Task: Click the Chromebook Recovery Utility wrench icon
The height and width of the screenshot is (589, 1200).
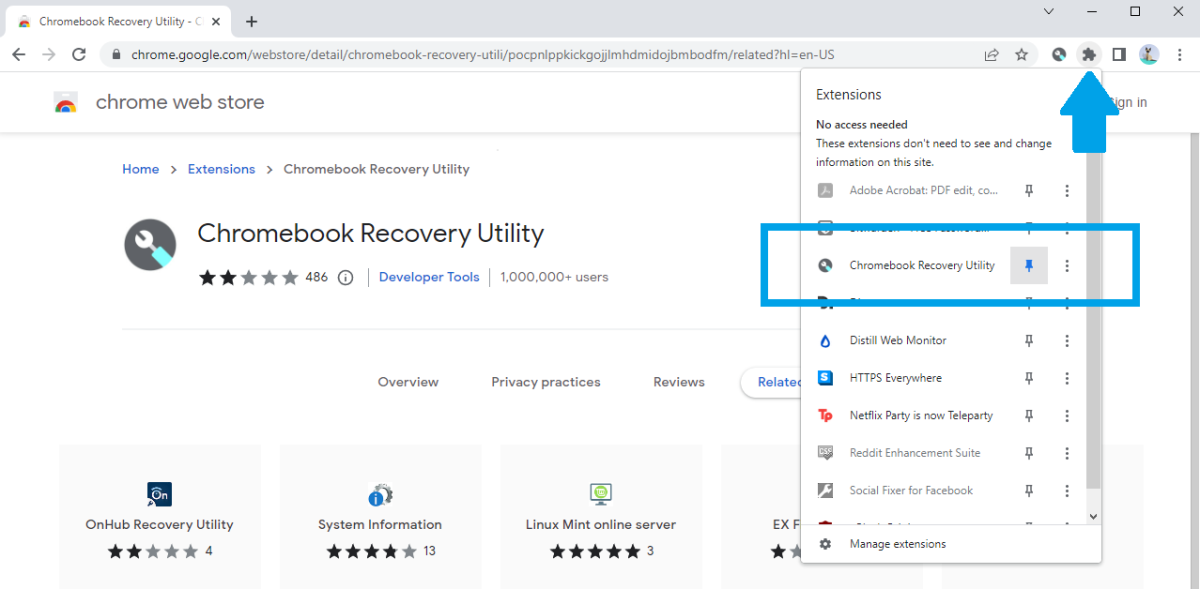Action: click(x=150, y=244)
